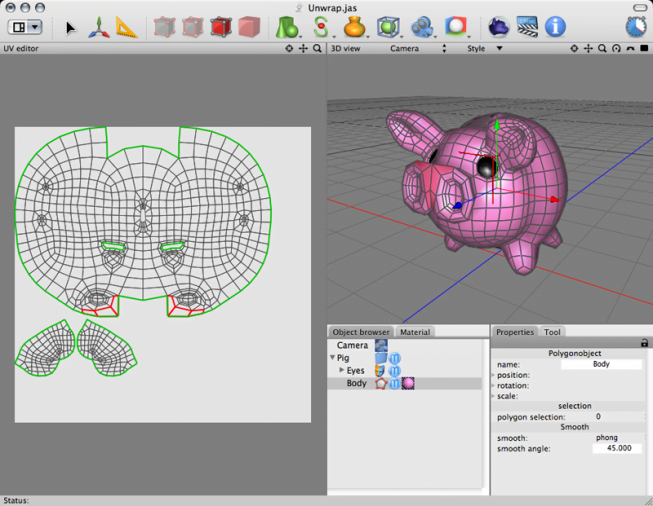
Task: Open the Style dropdown menu
Action: pos(484,48)
